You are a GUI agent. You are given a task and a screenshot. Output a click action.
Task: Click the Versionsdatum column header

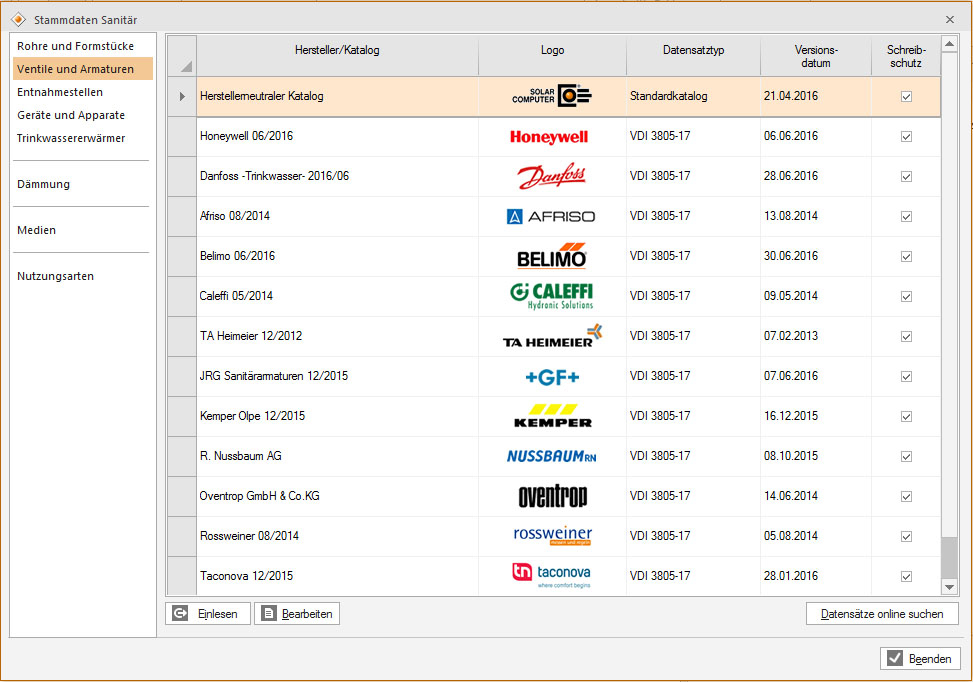click(x=816, y=56)
